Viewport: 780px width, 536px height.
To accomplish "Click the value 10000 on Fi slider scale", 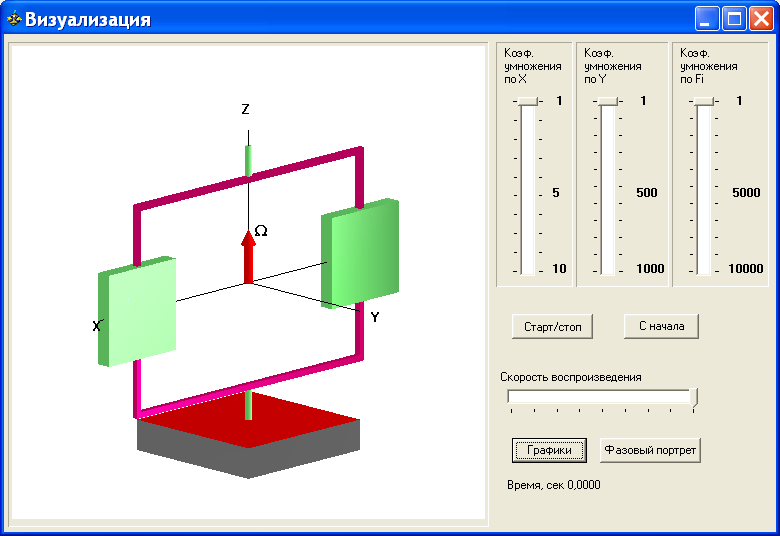I will 746,269.
